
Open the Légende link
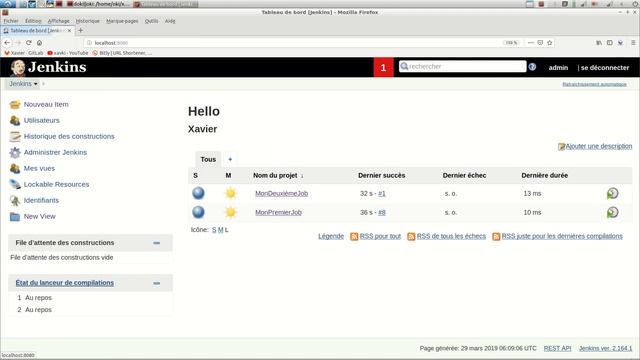(331, 236)
